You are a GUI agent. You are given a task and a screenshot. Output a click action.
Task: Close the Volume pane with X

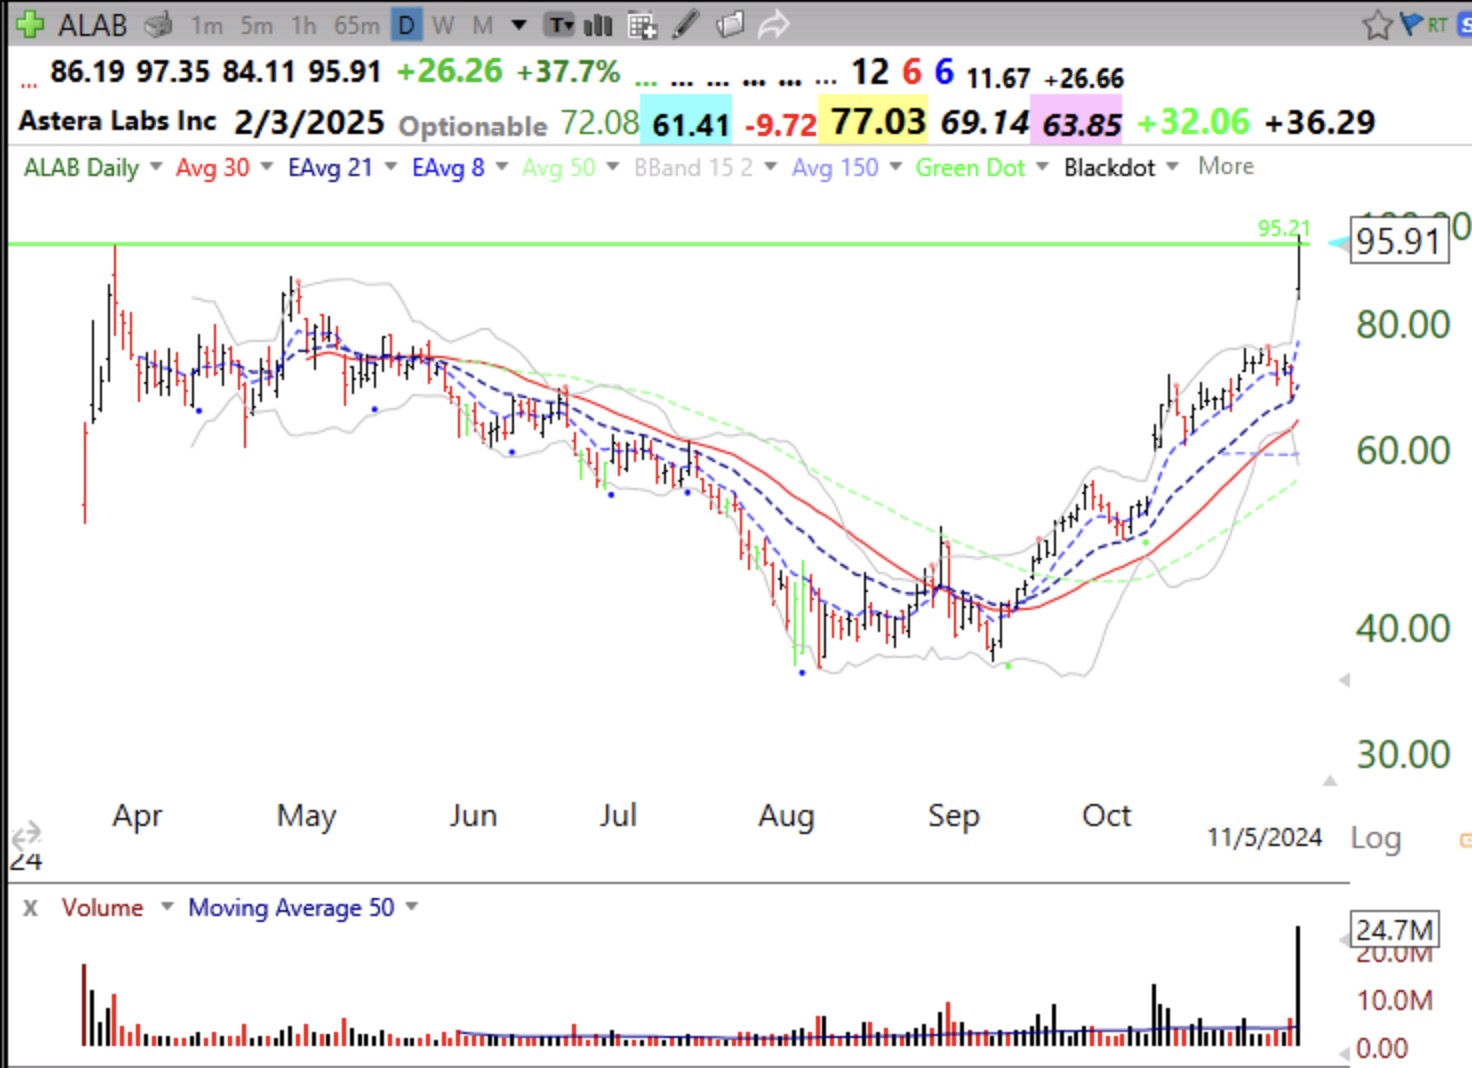(x=30, y=908)
